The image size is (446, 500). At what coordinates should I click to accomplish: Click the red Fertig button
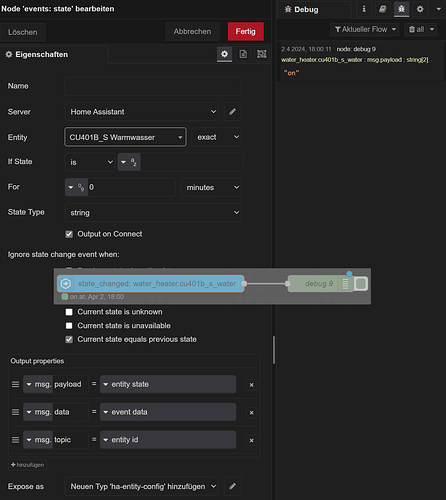point(246,31)
